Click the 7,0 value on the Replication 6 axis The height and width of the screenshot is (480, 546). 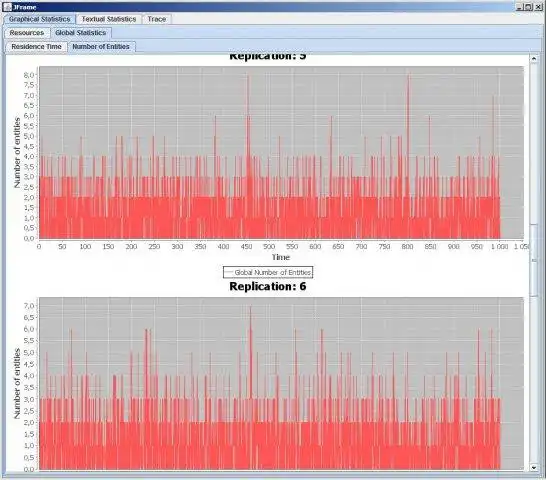29,306
